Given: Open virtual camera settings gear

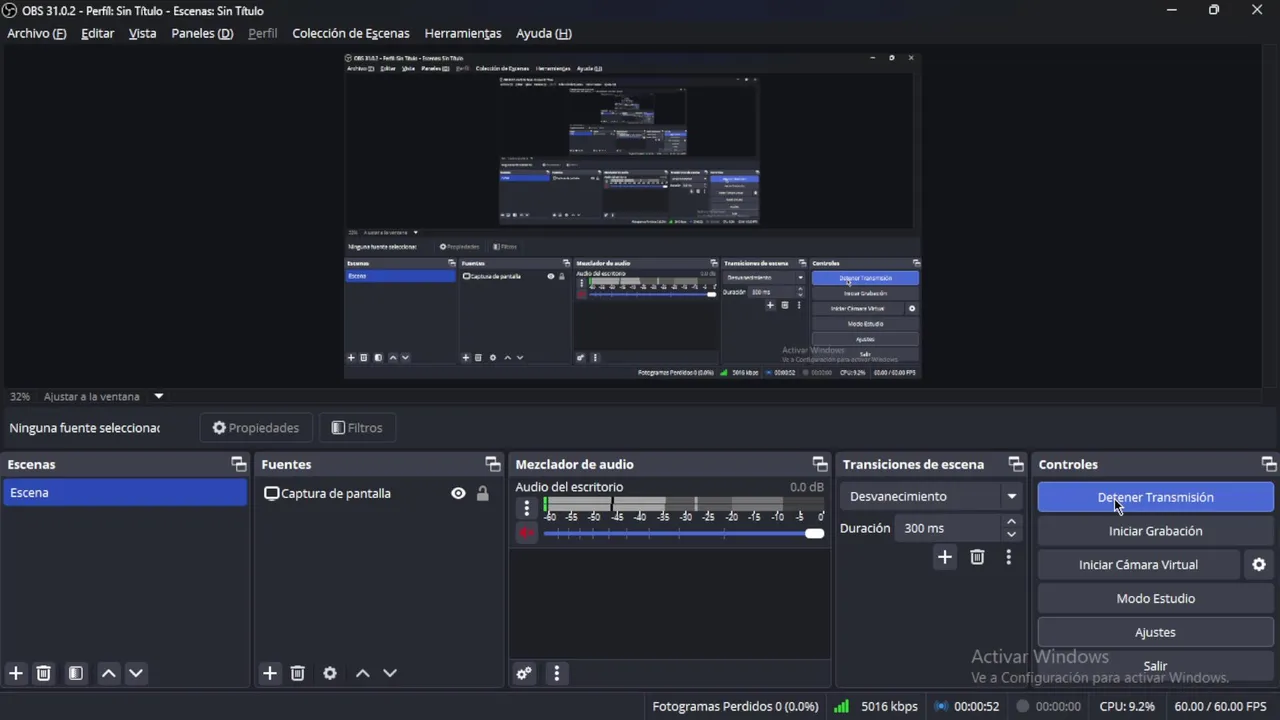Looking at the screenshot, I should [1259, 565].
